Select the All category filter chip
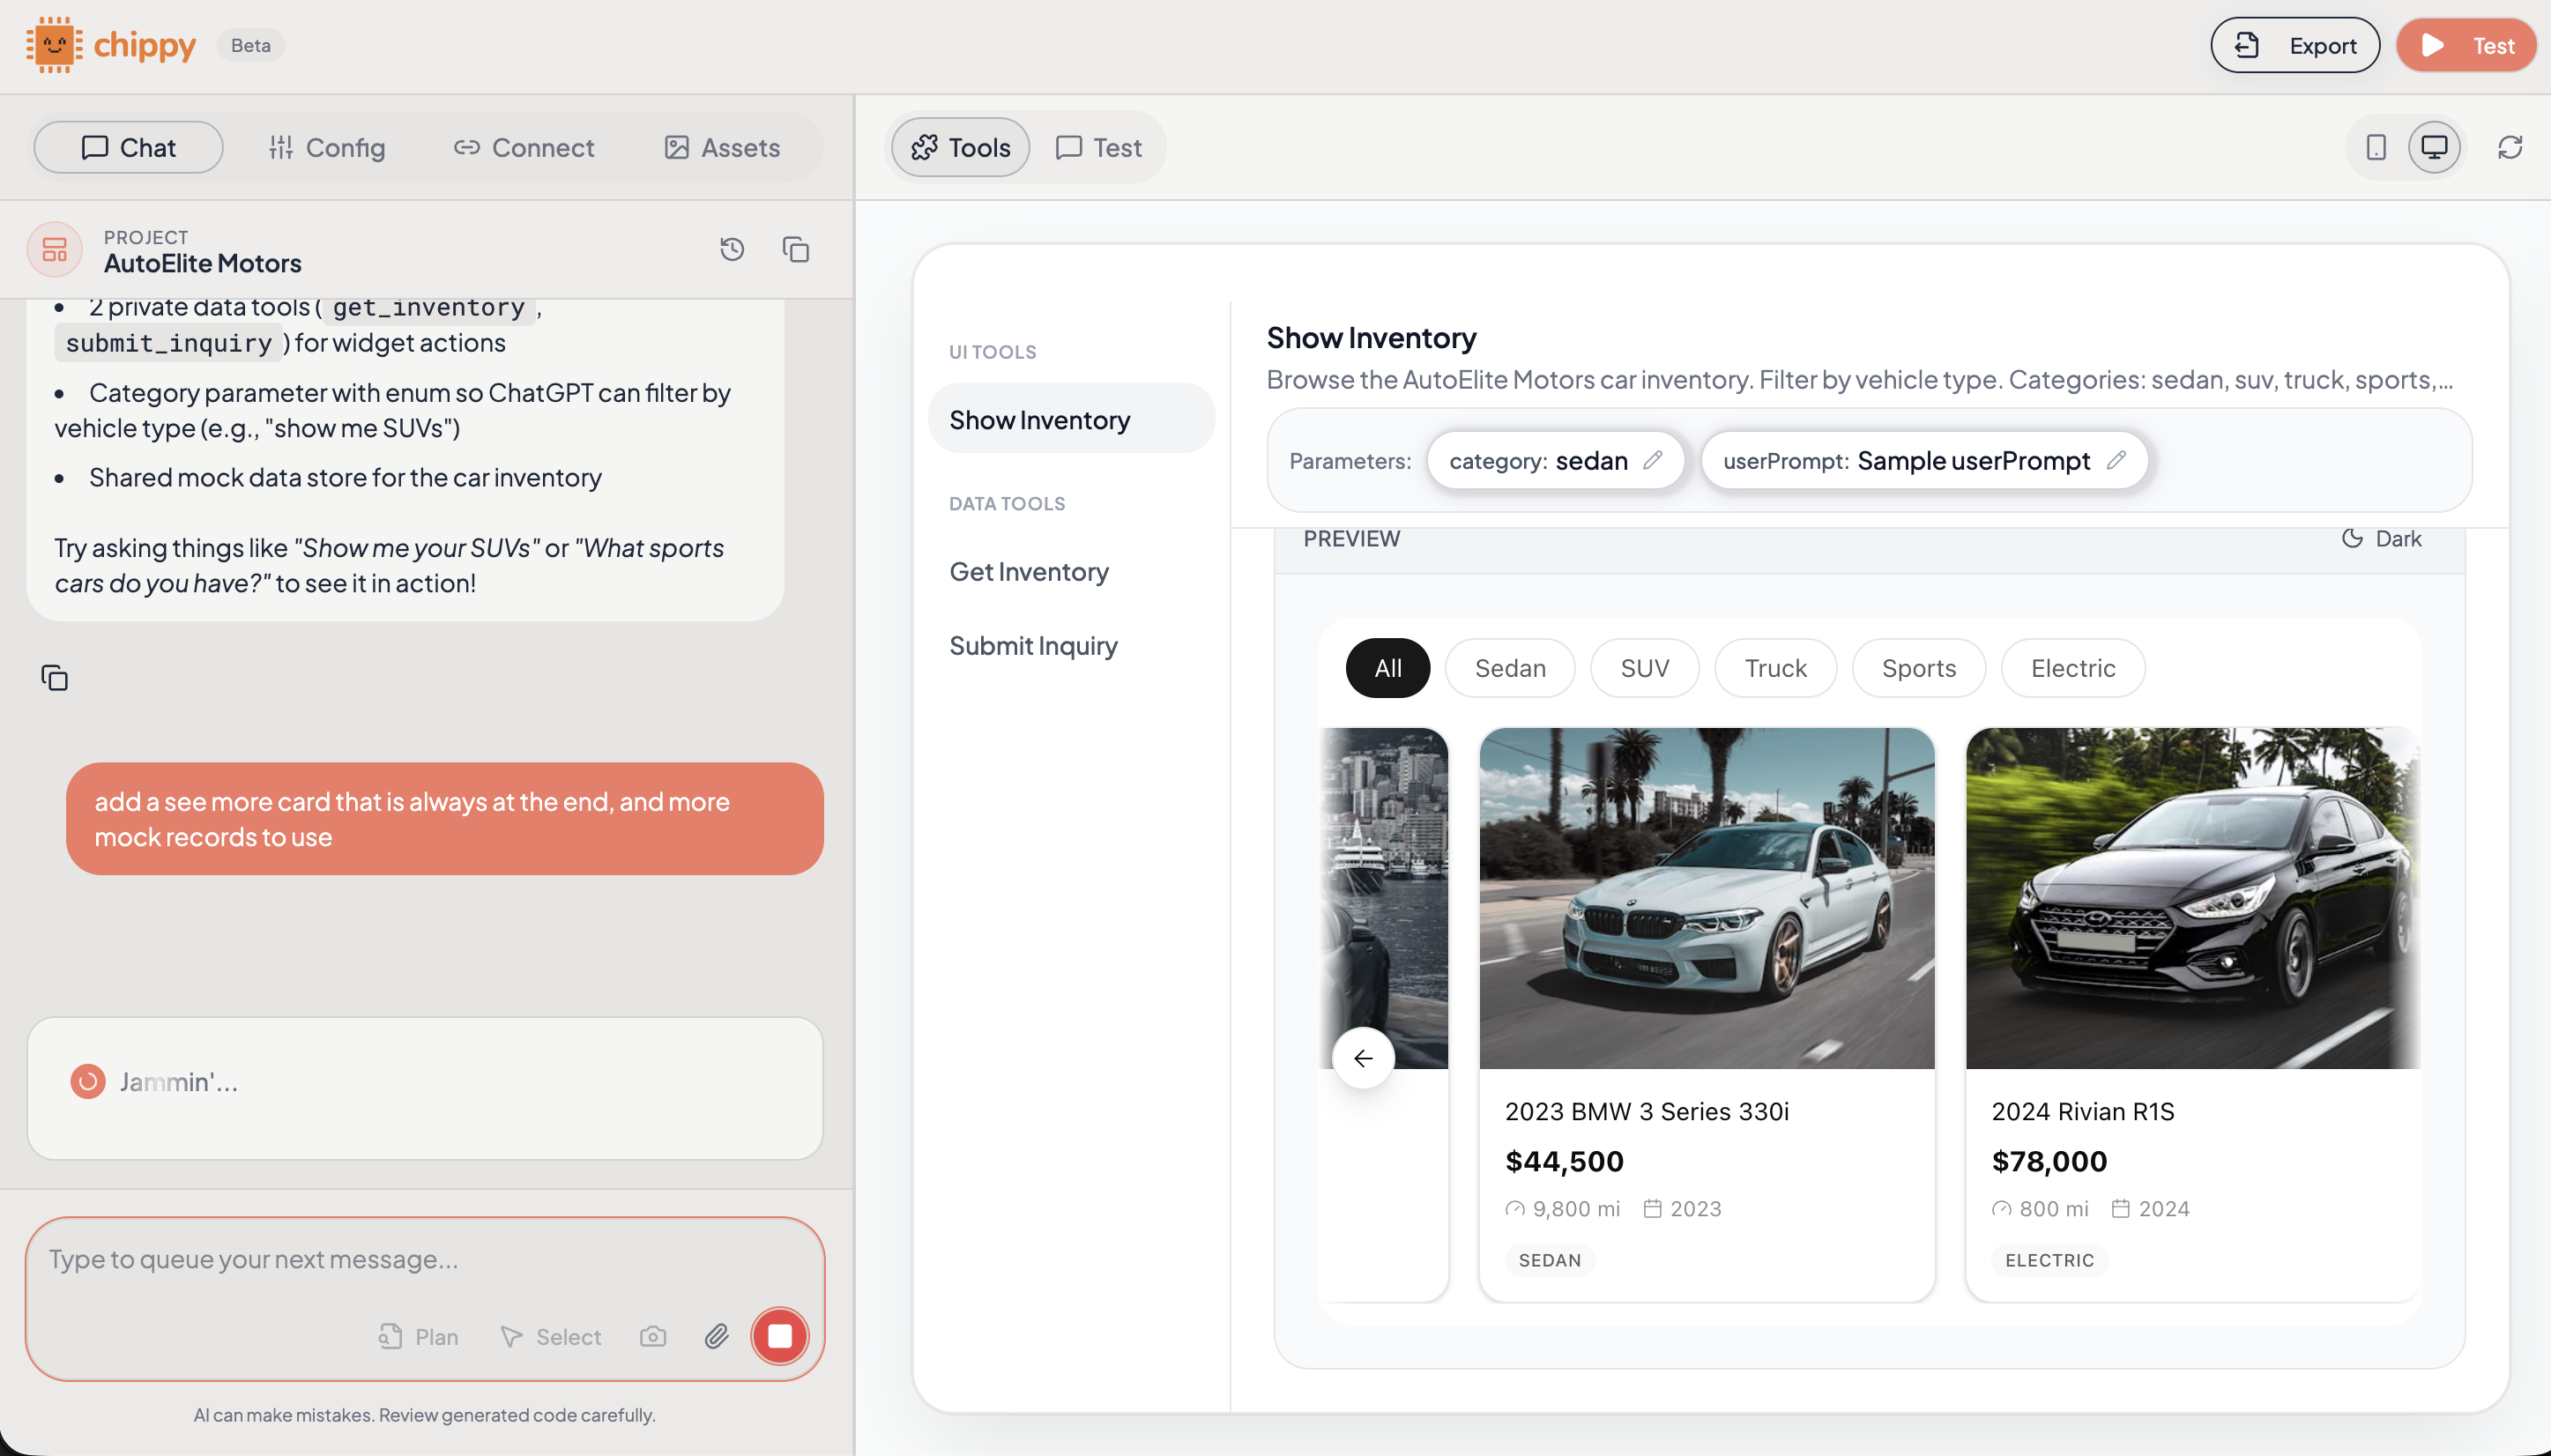The image size is (2551, 1456). [1388, 668]
